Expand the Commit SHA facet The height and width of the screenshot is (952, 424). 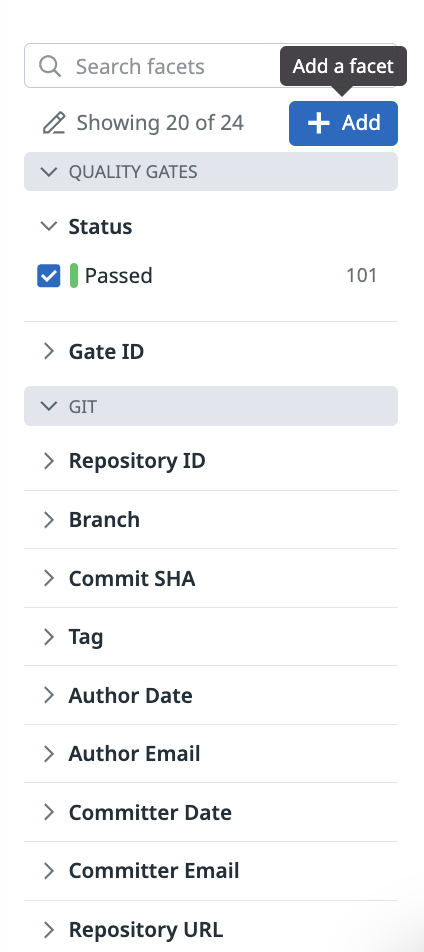[x=211, y=579]
